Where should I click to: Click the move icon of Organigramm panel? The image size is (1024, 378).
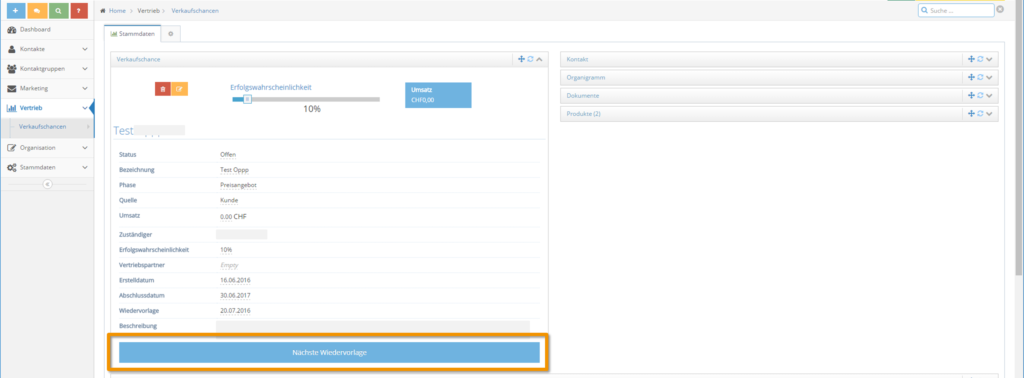[x=971, y=77]
